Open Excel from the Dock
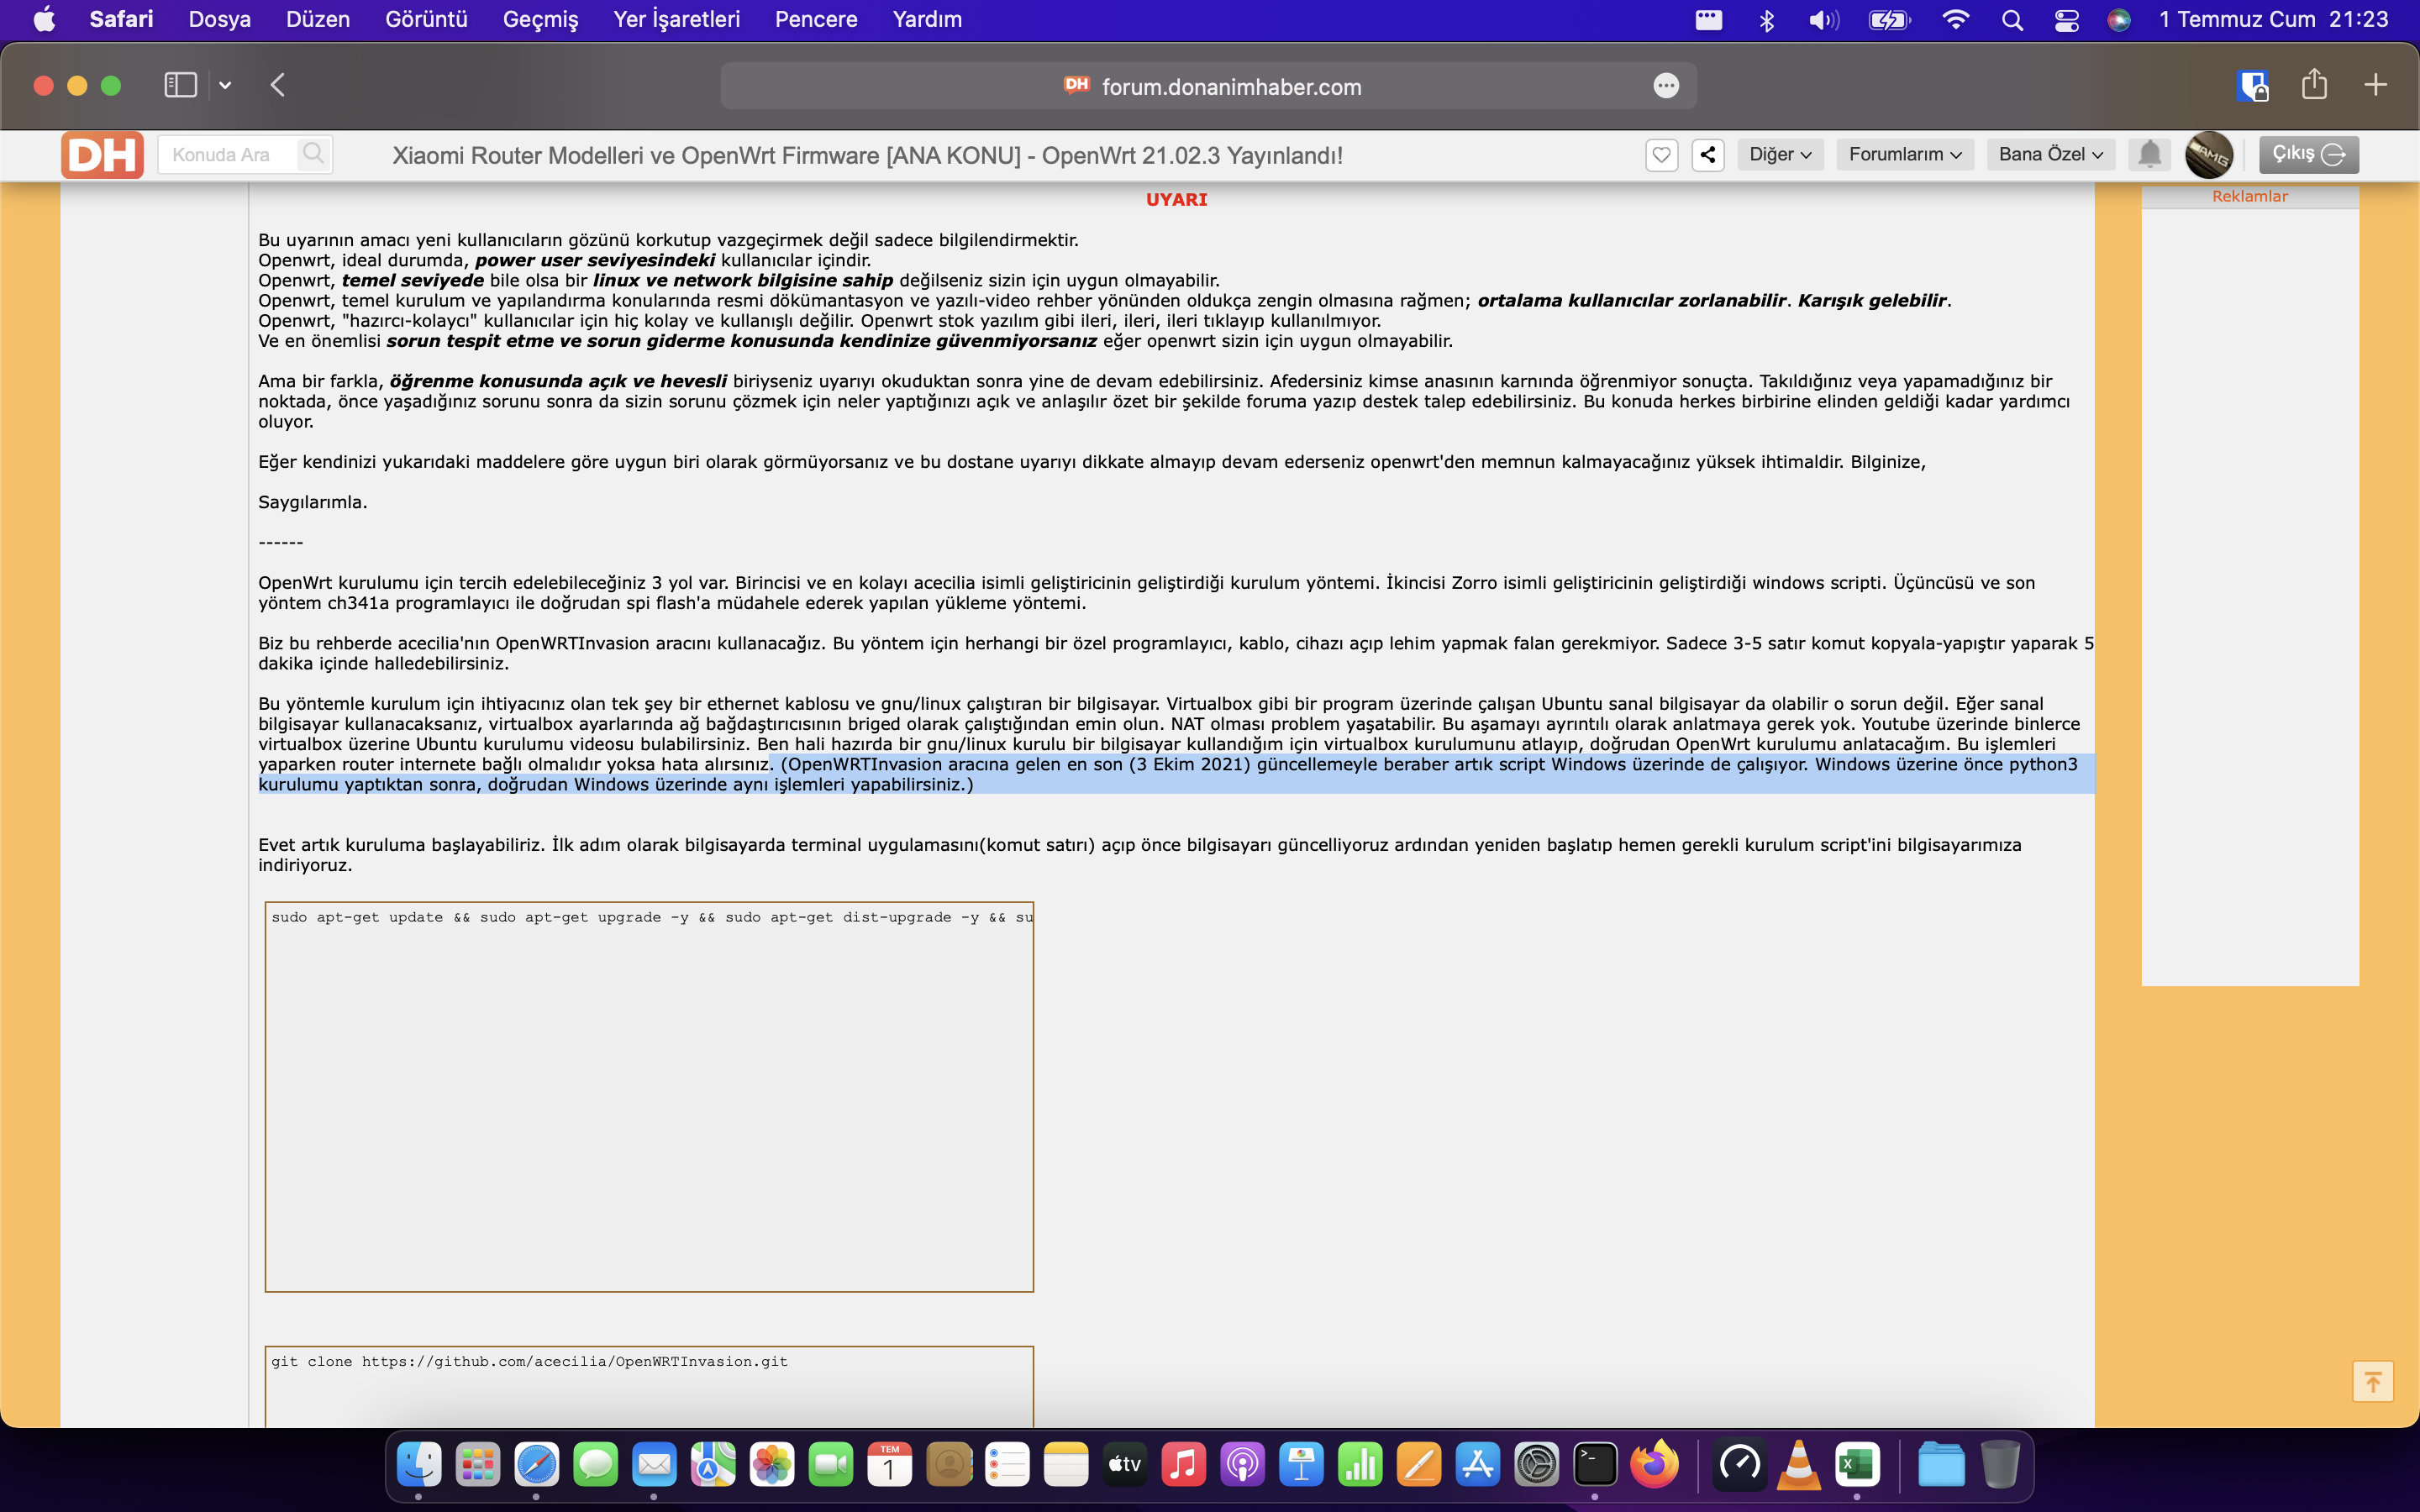 point(1857,1465)
